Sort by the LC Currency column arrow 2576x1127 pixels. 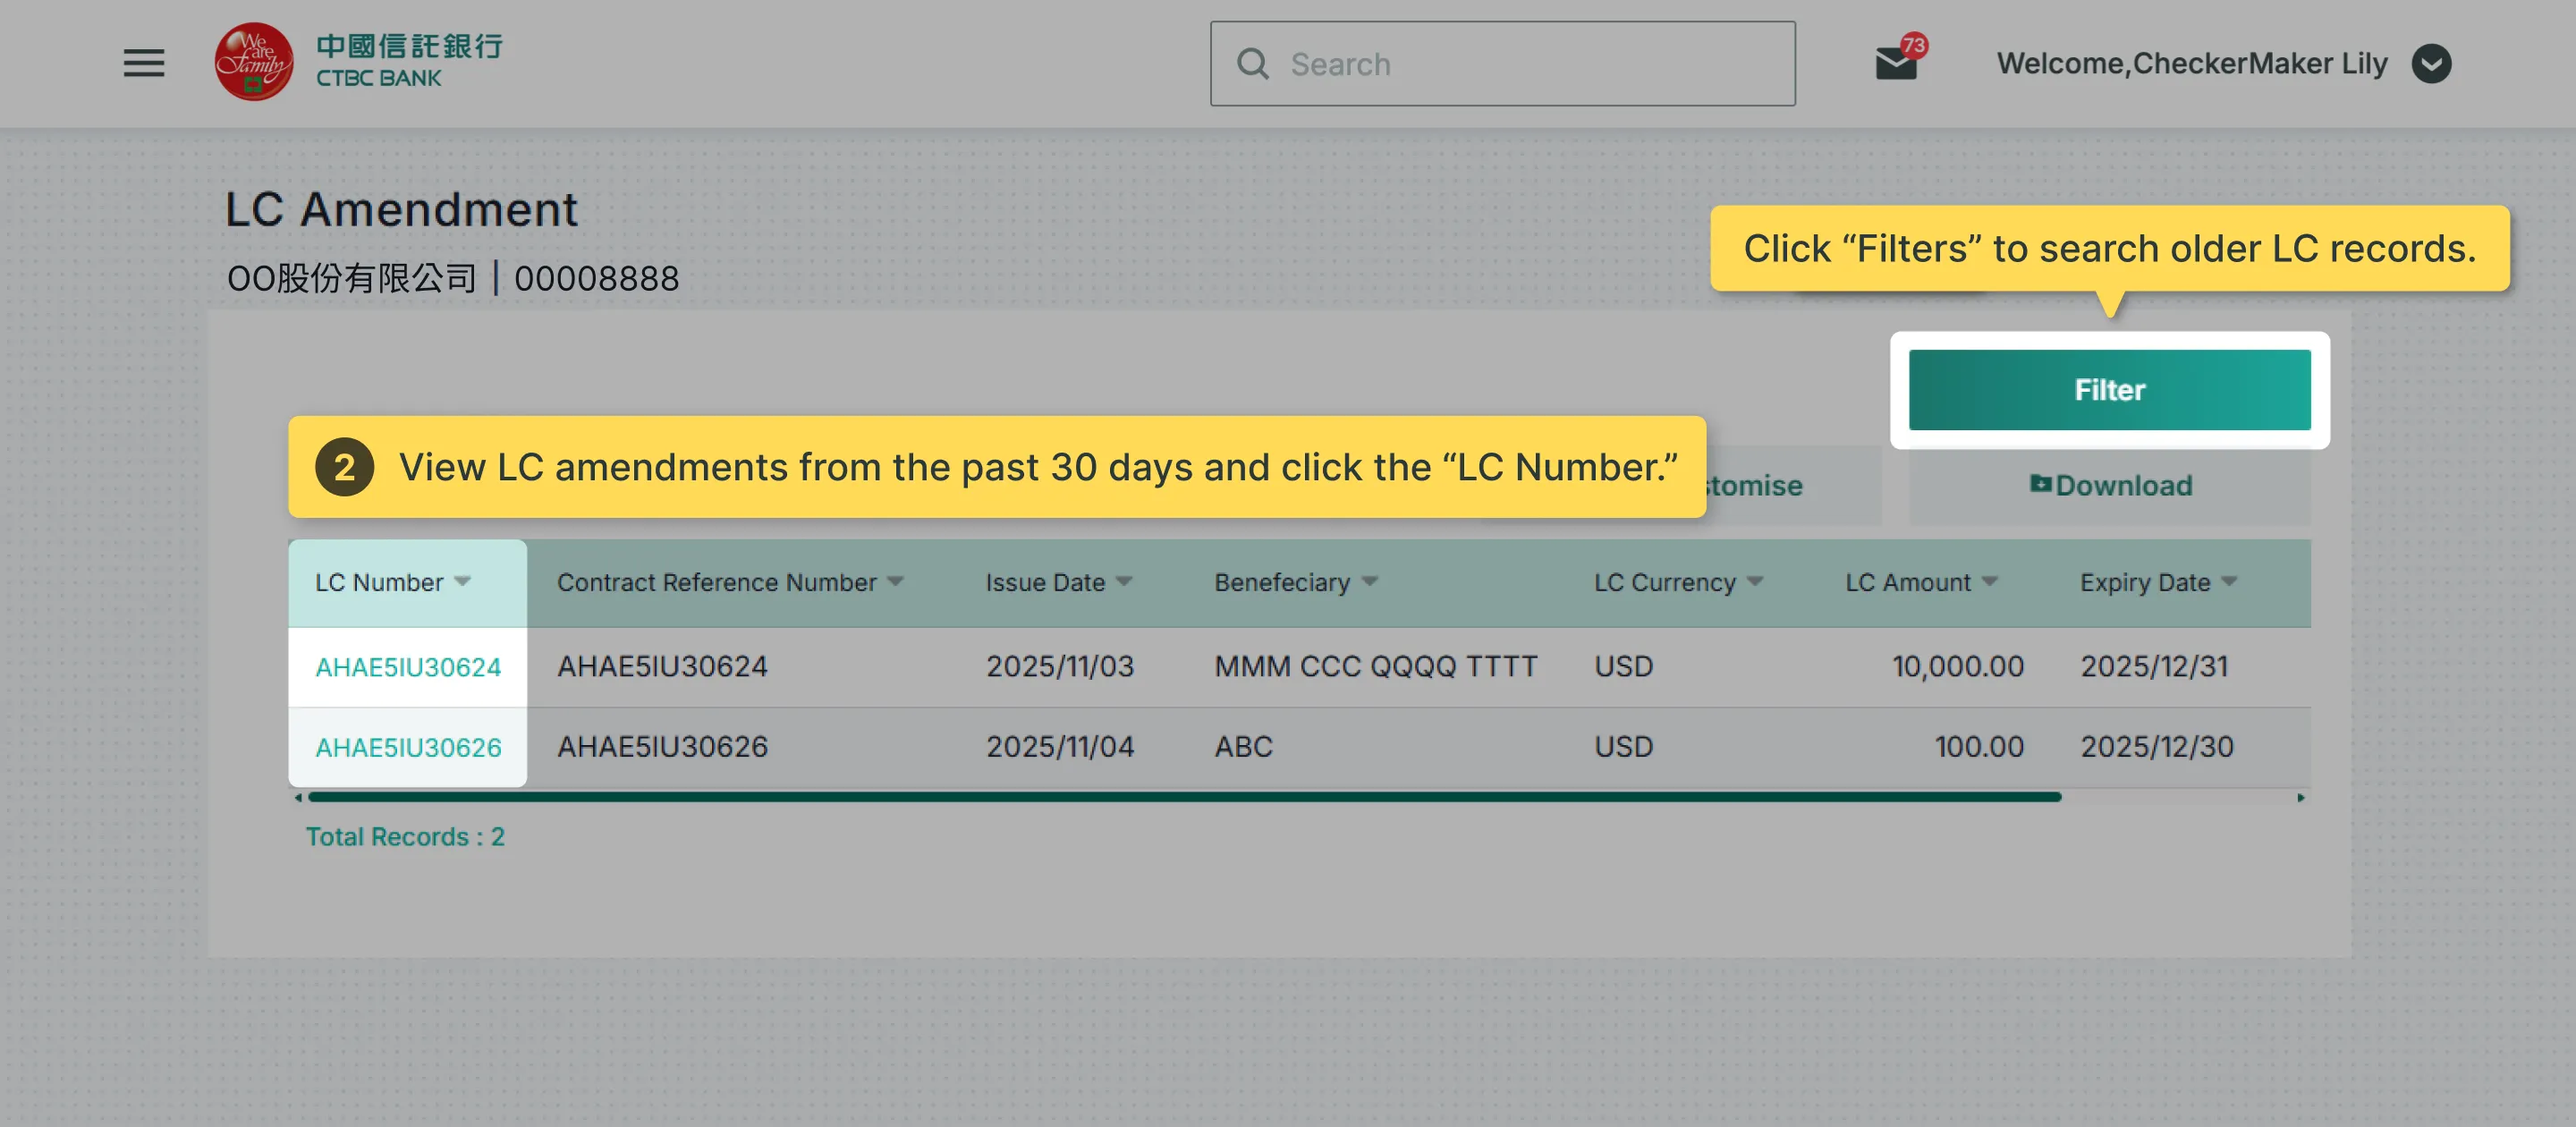(1755, 582)
